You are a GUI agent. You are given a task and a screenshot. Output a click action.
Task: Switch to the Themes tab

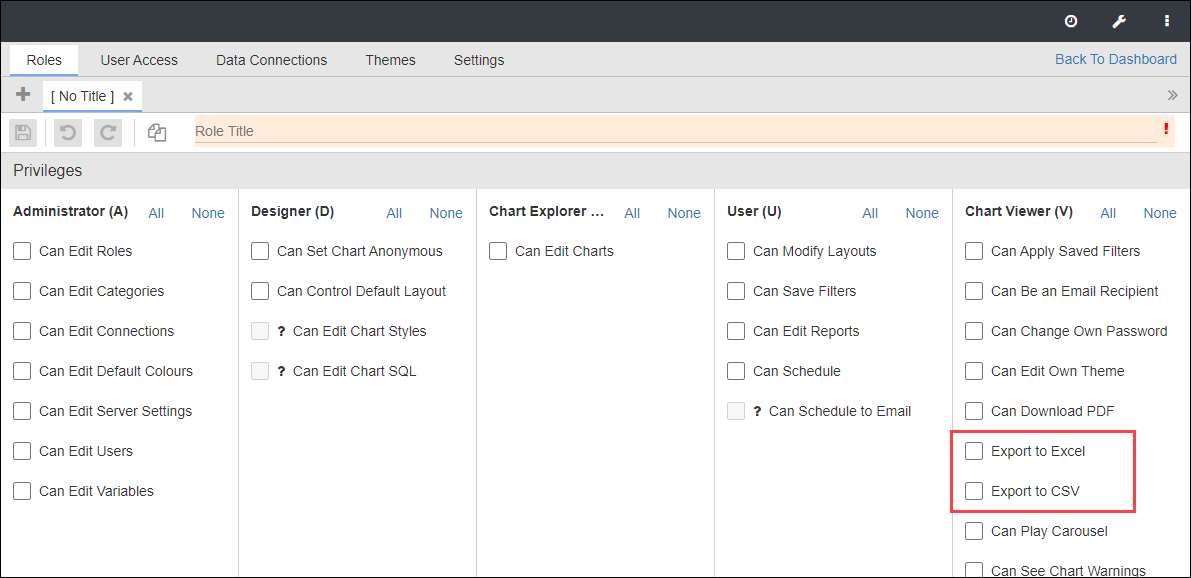pyautogui.click(x=390, y=60)
